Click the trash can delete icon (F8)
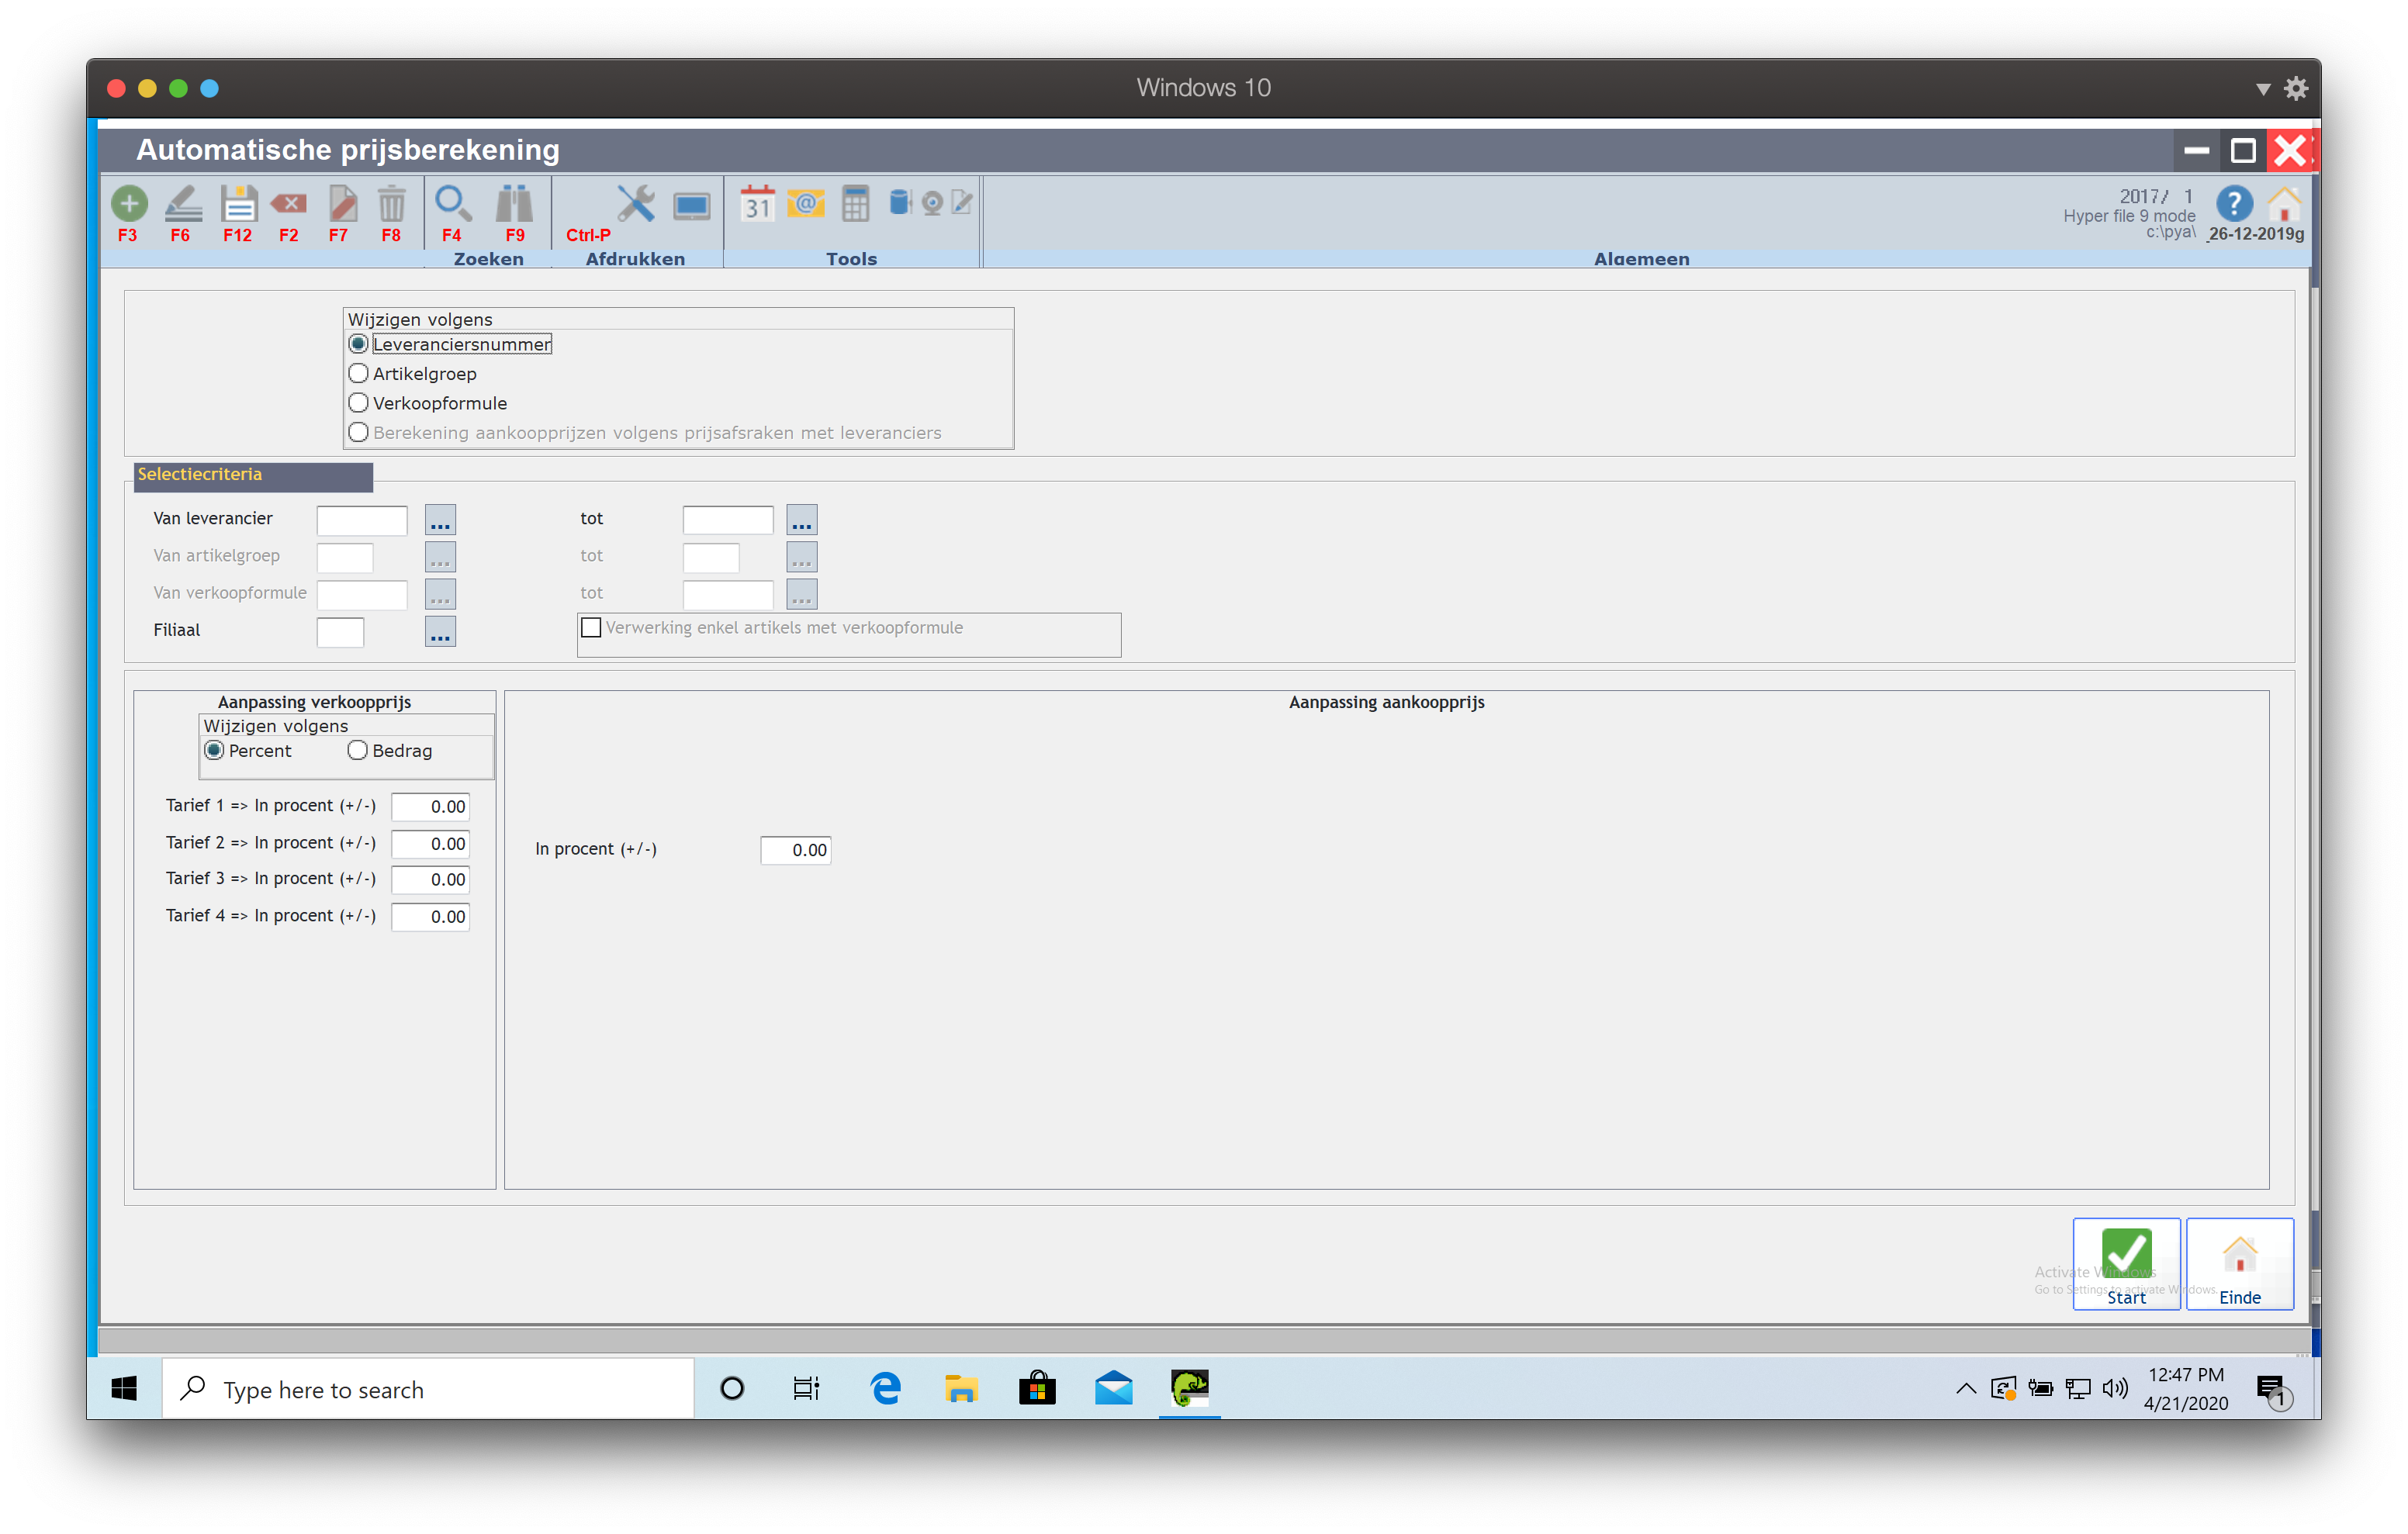Viewport: 2408px width, 1534px height. [x=391, y=204]
